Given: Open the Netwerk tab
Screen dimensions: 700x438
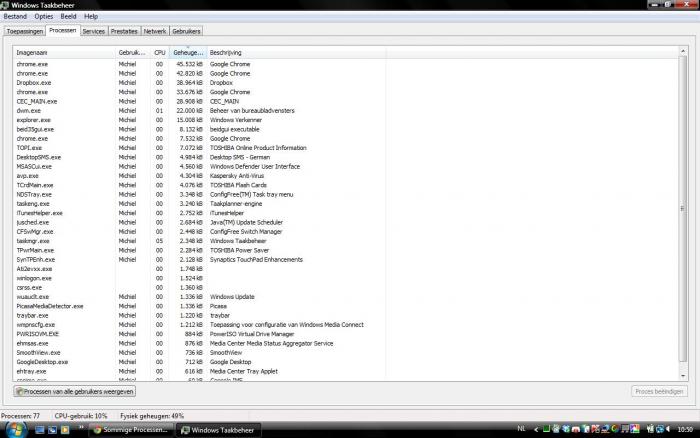Looking at the screenshot, I should [x=155, y=31].
